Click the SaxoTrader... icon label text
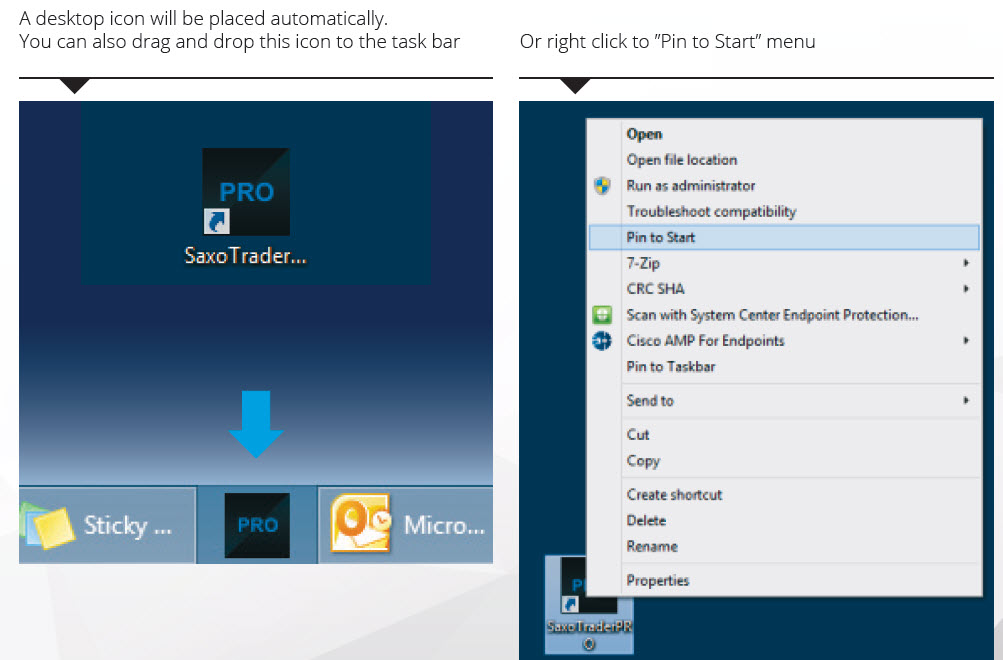The height and width of the screenshot is (660, 1003). tap(246, 256)
